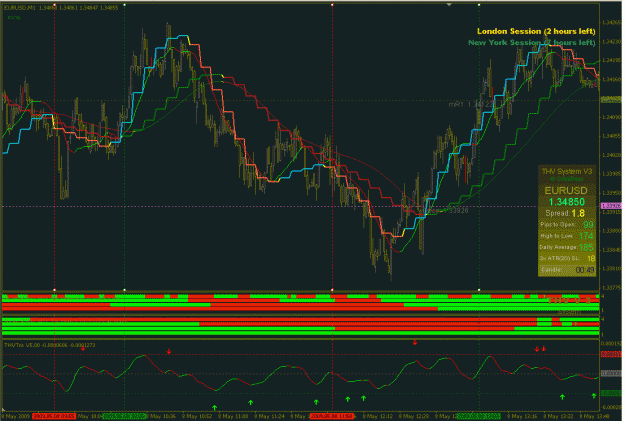This screenshot has height=421, width=625.
Task: Click the pink 1.33926 price tag on the price axis
Action: pyautogui.click(x=611, y=206)
